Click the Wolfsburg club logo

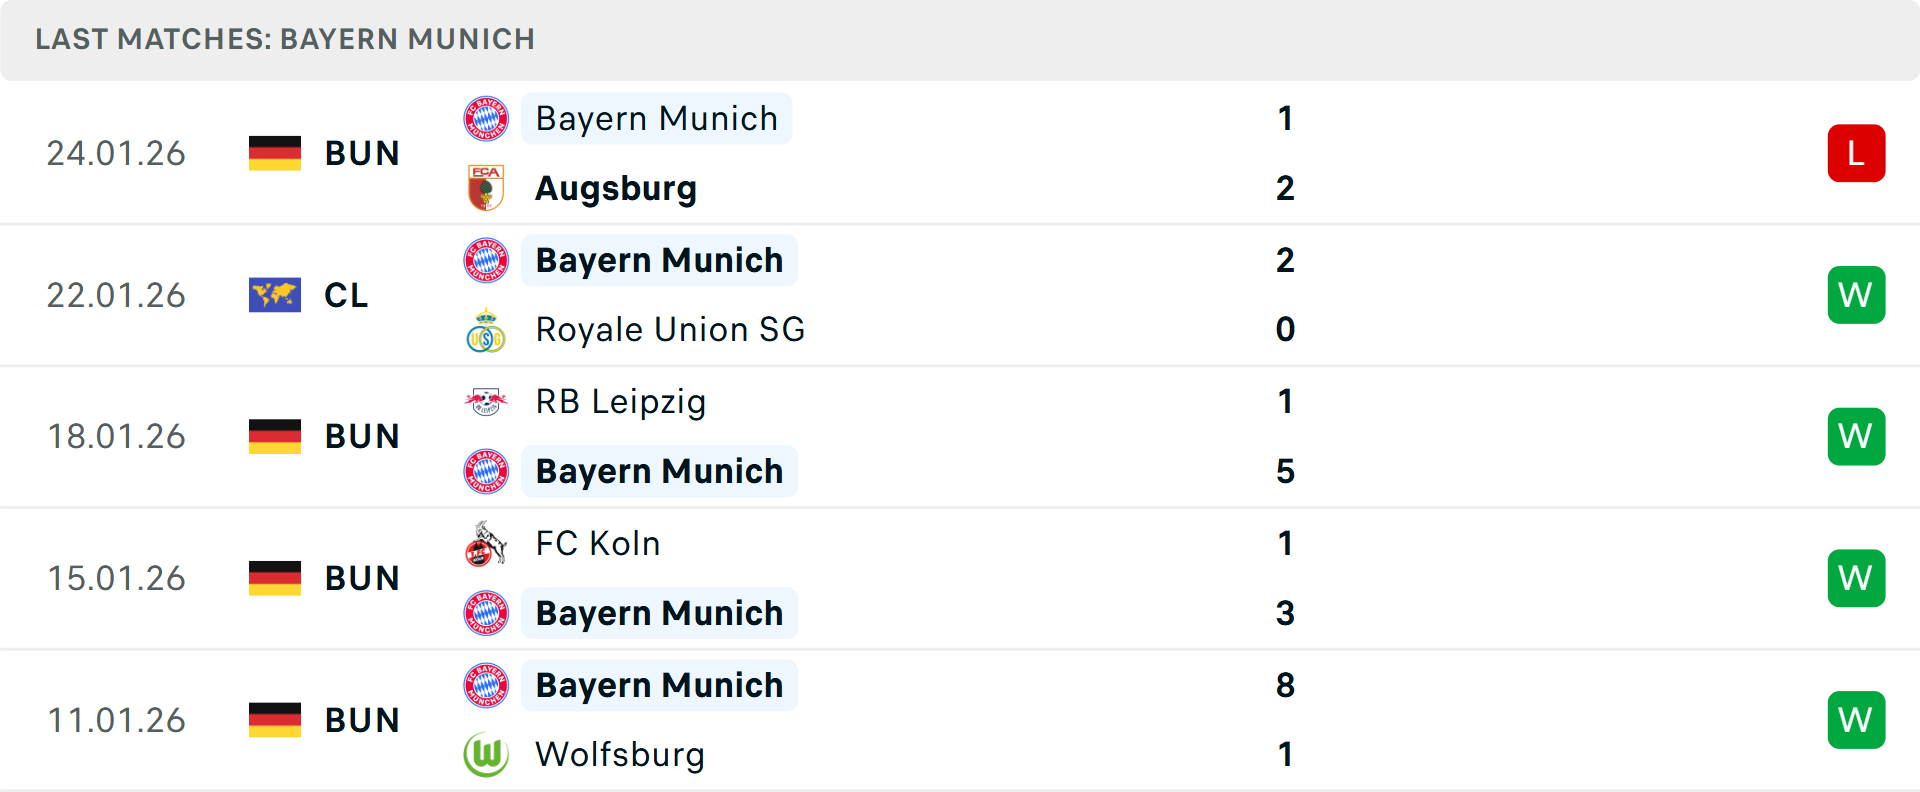pyautogui.click(x=486, y=755)
